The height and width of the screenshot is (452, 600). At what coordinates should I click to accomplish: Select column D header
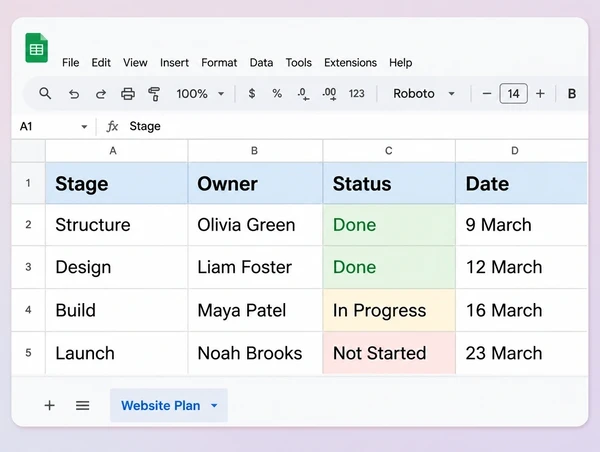522,151
